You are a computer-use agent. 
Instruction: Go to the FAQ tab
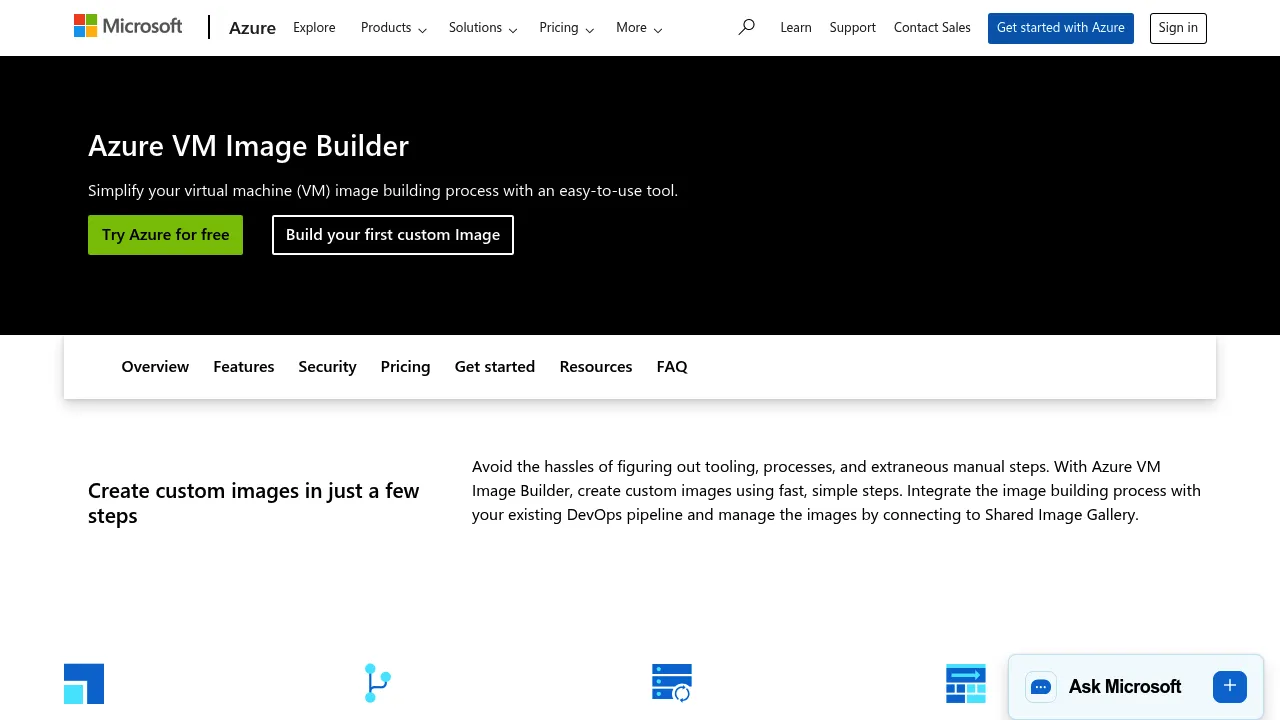pos(672,367)
